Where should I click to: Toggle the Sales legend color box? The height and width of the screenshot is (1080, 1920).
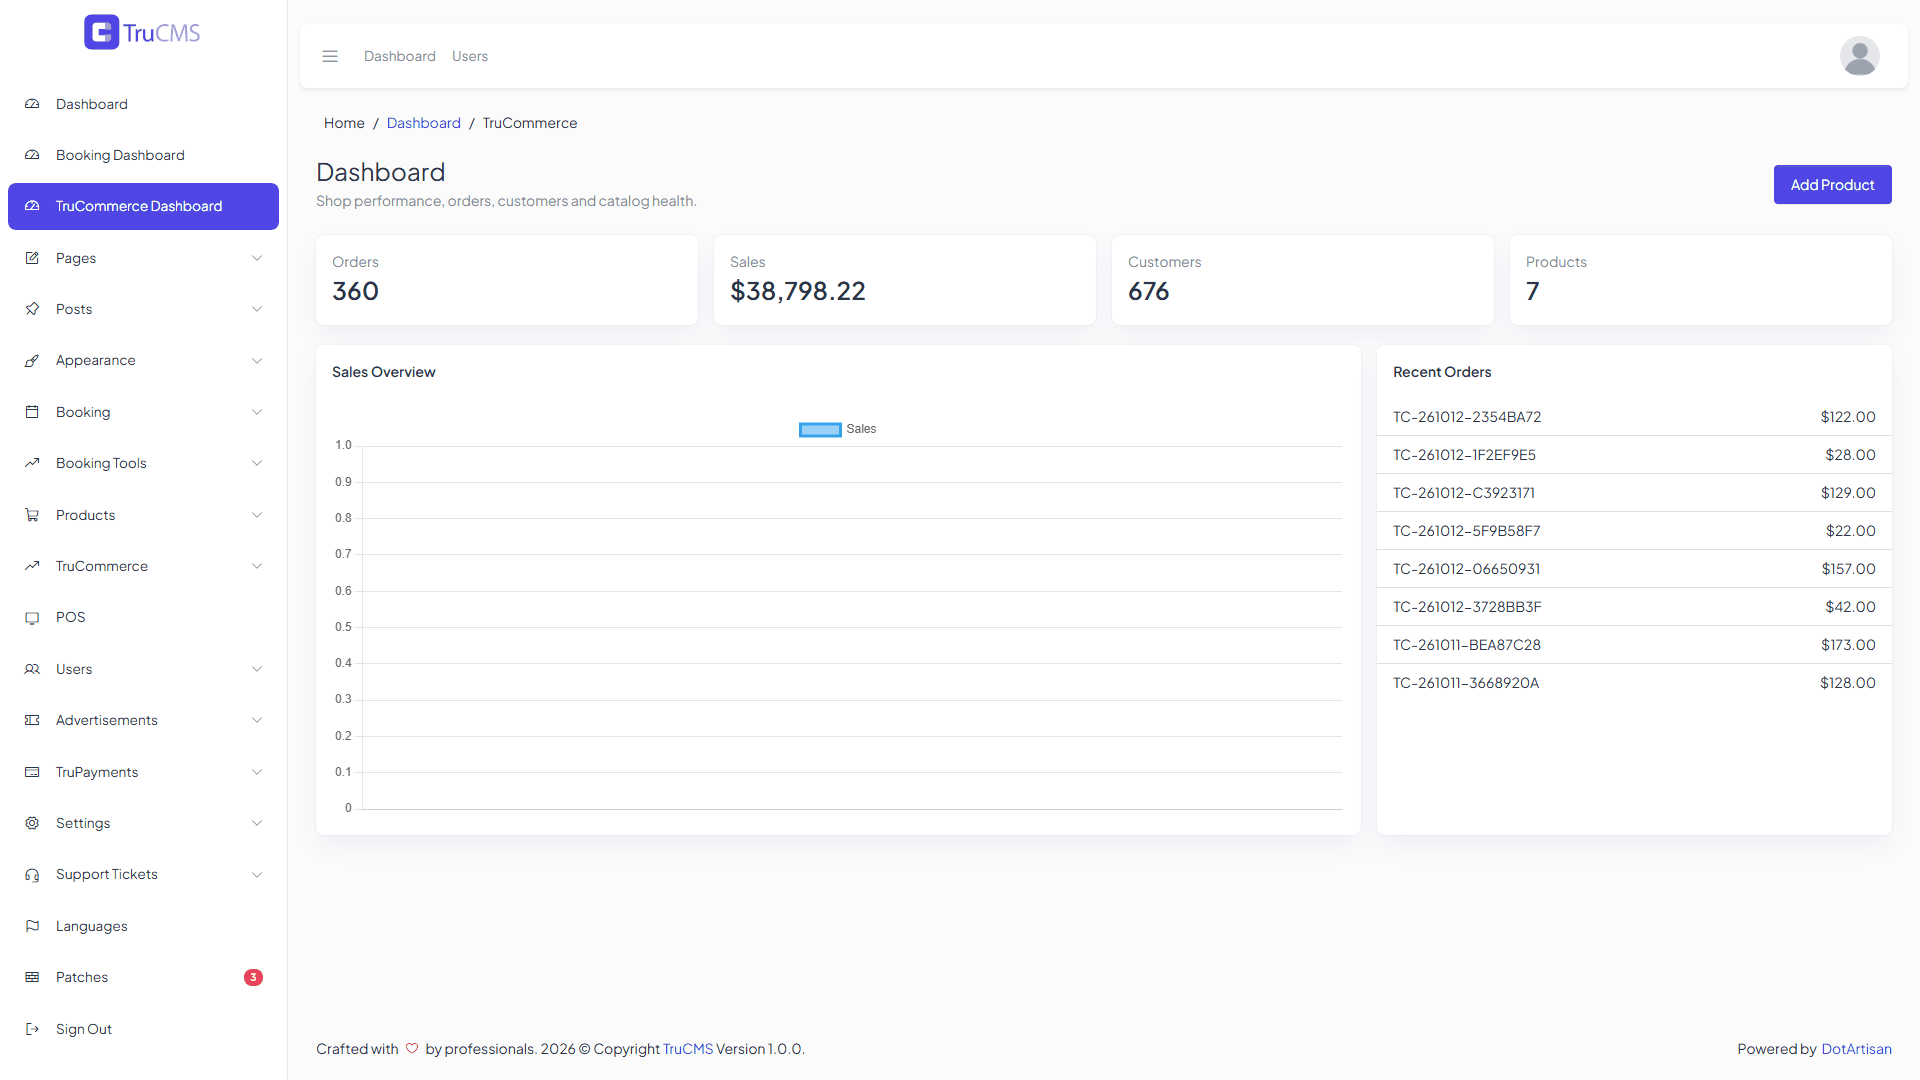pyautogui.click(x=820, y=430)
